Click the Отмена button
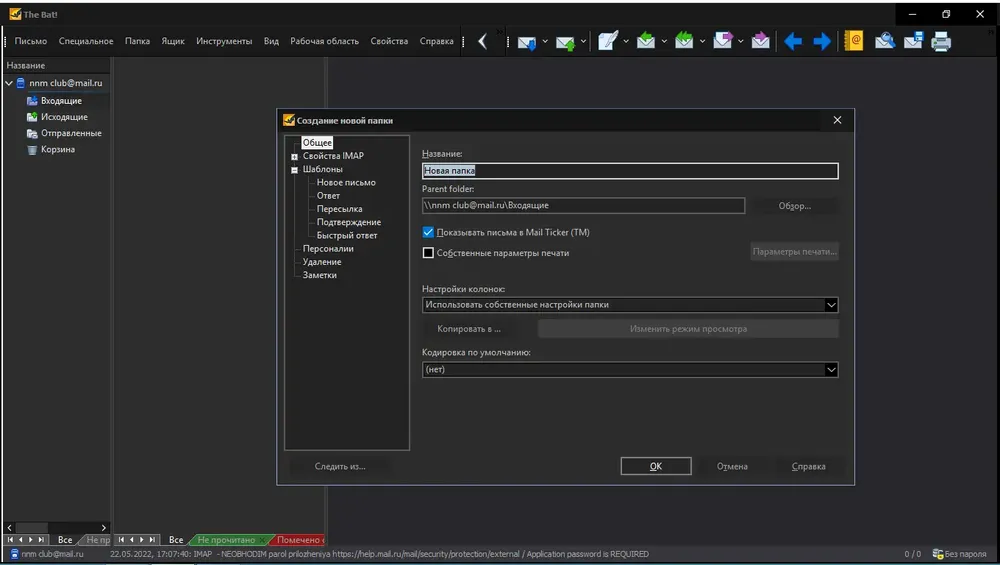This screenshot has width=1000, height=565. click(x=732, y=466)
